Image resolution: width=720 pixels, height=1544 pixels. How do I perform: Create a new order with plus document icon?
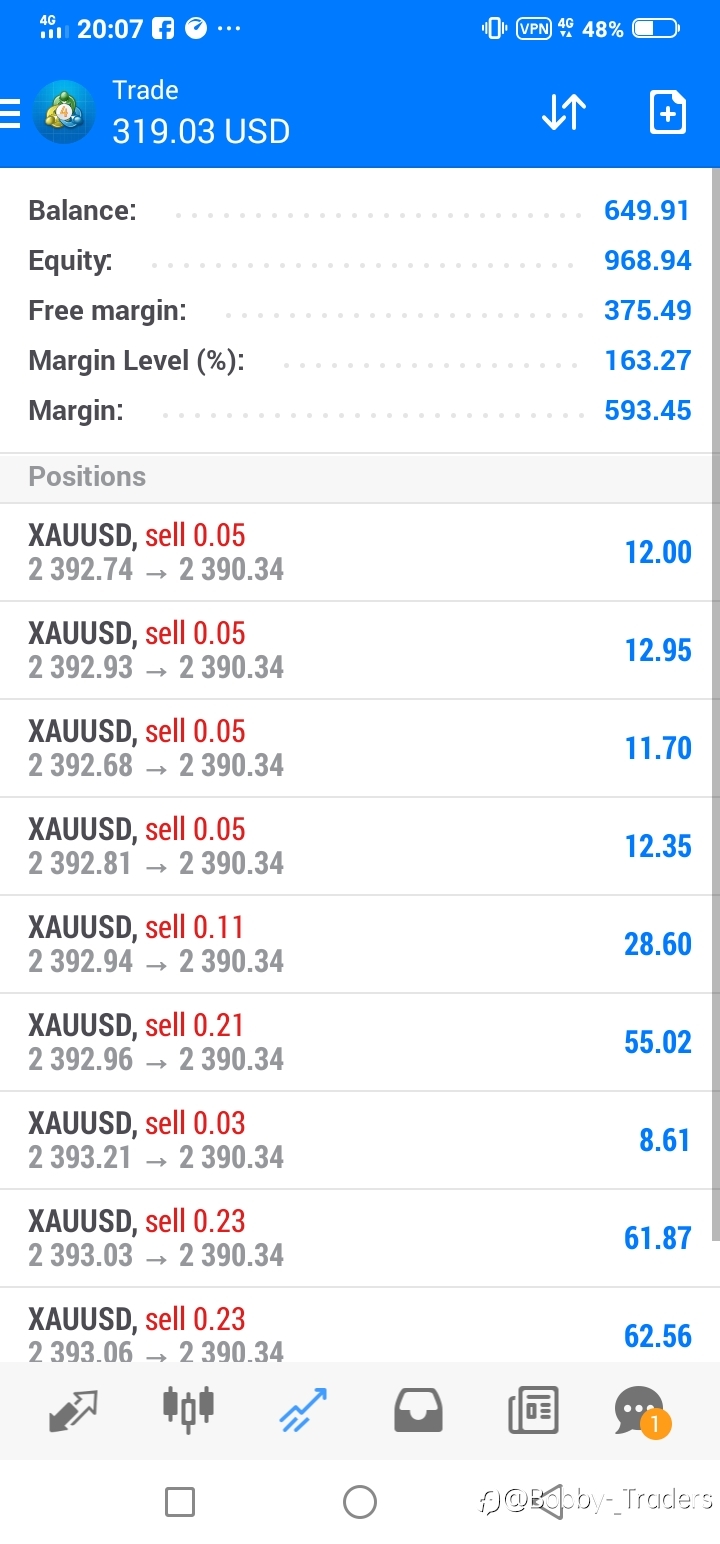coord(667,112)
